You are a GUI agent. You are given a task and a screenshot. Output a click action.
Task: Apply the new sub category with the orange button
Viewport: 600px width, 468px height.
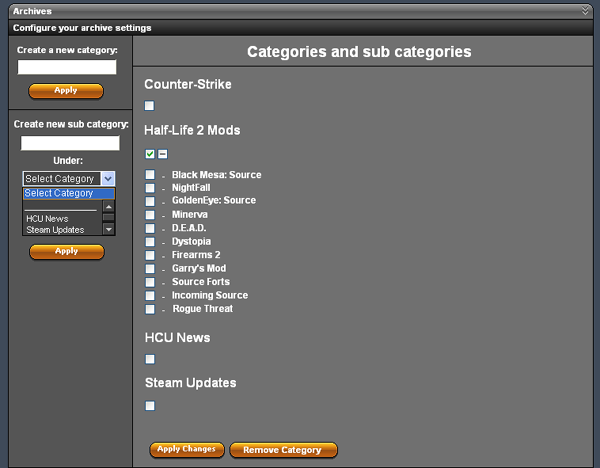point(67,251)
